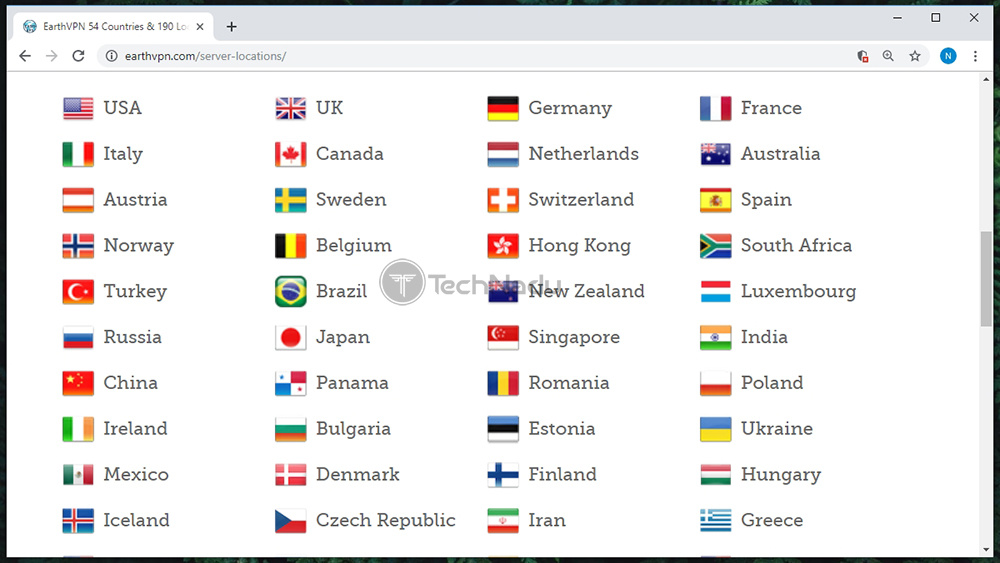Click the browser forward arrow
Screen dimensions: 1000x563
pos(52,56)
